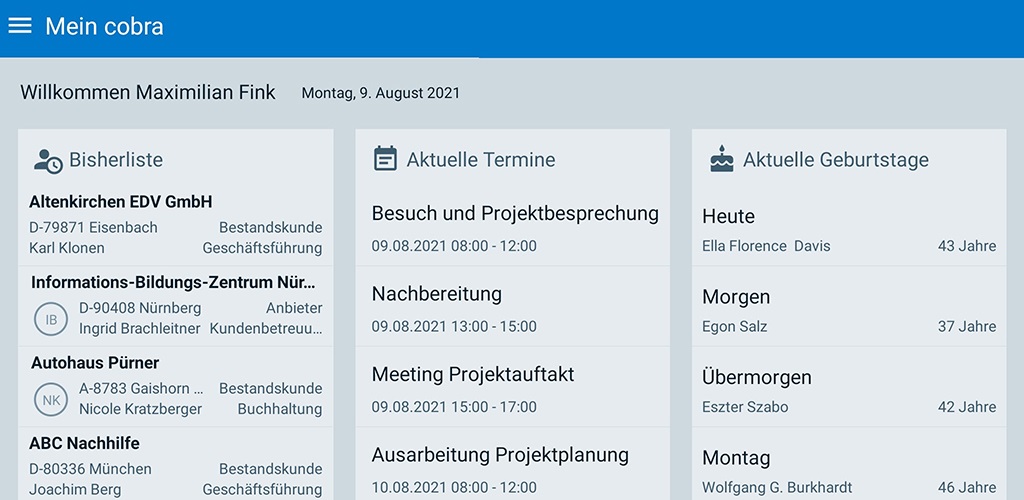This screenshot has width=1024, height=500.
Task: Click the Bisherliste person-clock icon
Action: pos(48,161)
